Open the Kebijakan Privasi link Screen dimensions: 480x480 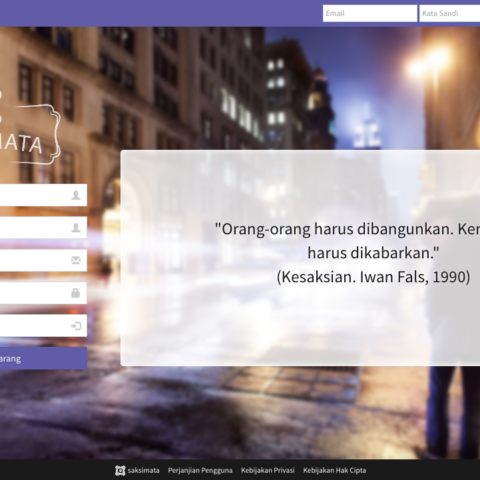[x=268, y=470]
